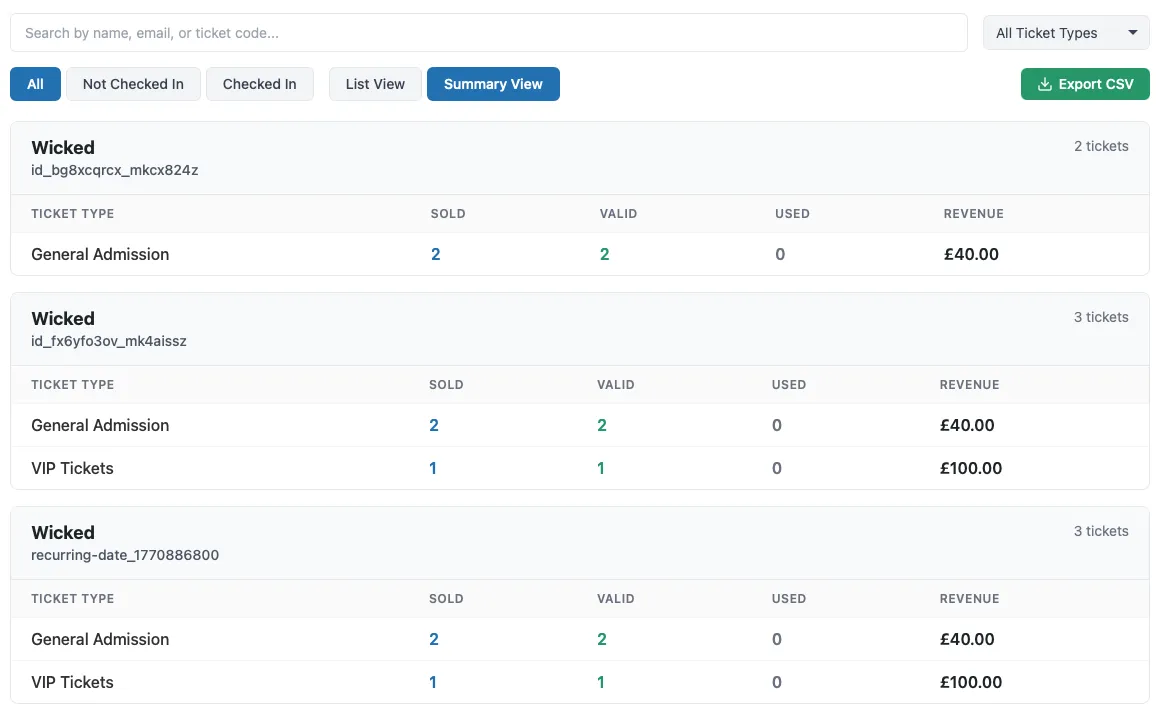Click the £100.00 revenue in second Wicked card

[971, 468]
